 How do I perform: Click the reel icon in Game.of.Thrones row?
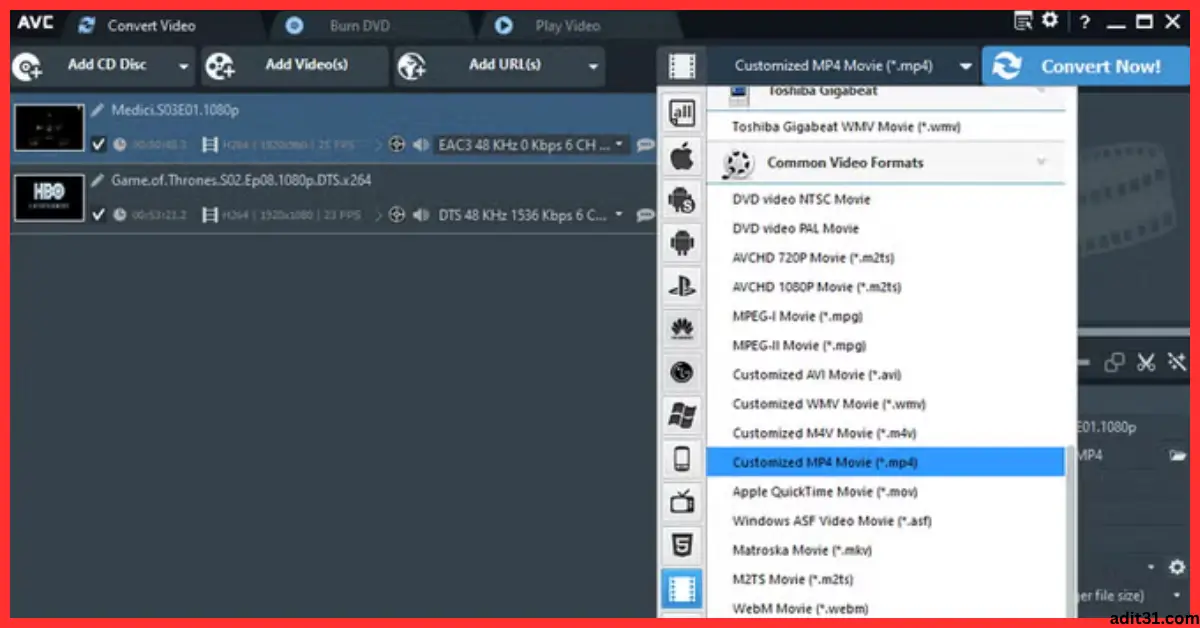click(x=397, y=214)
